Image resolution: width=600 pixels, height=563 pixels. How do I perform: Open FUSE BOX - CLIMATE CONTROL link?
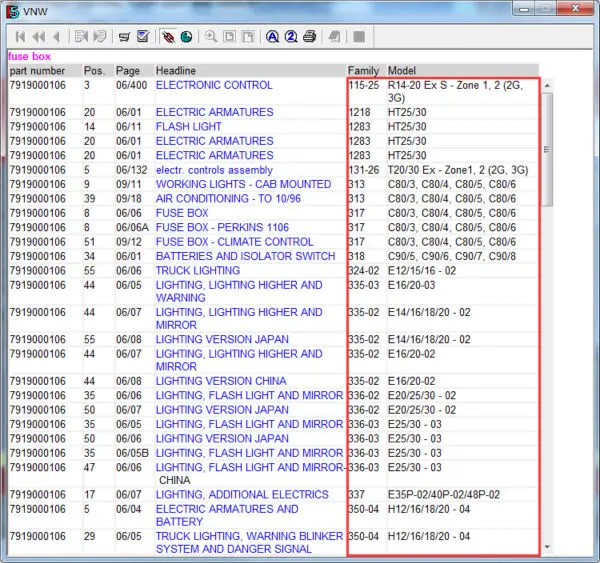234,242
